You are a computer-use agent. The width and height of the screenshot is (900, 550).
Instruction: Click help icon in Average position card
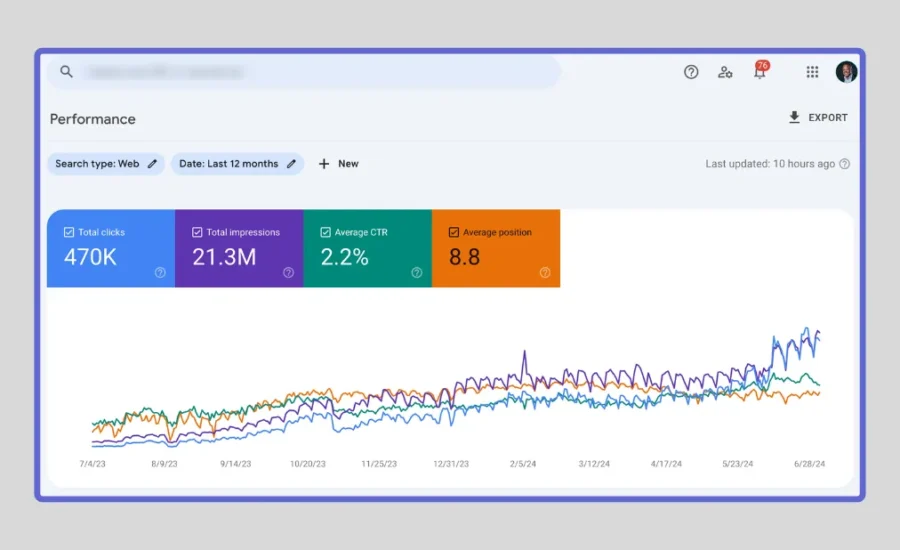tap(545, 272)
